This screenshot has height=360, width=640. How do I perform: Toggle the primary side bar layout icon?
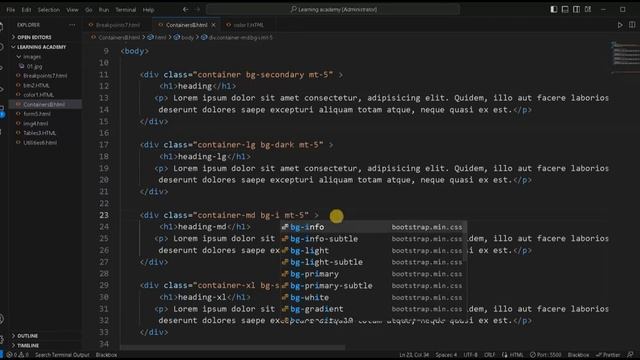554,9
